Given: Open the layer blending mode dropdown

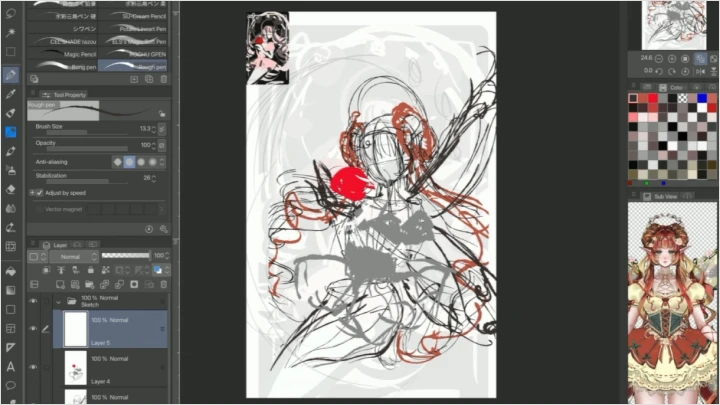Looking at the screenshot, I should pos(70,257).
